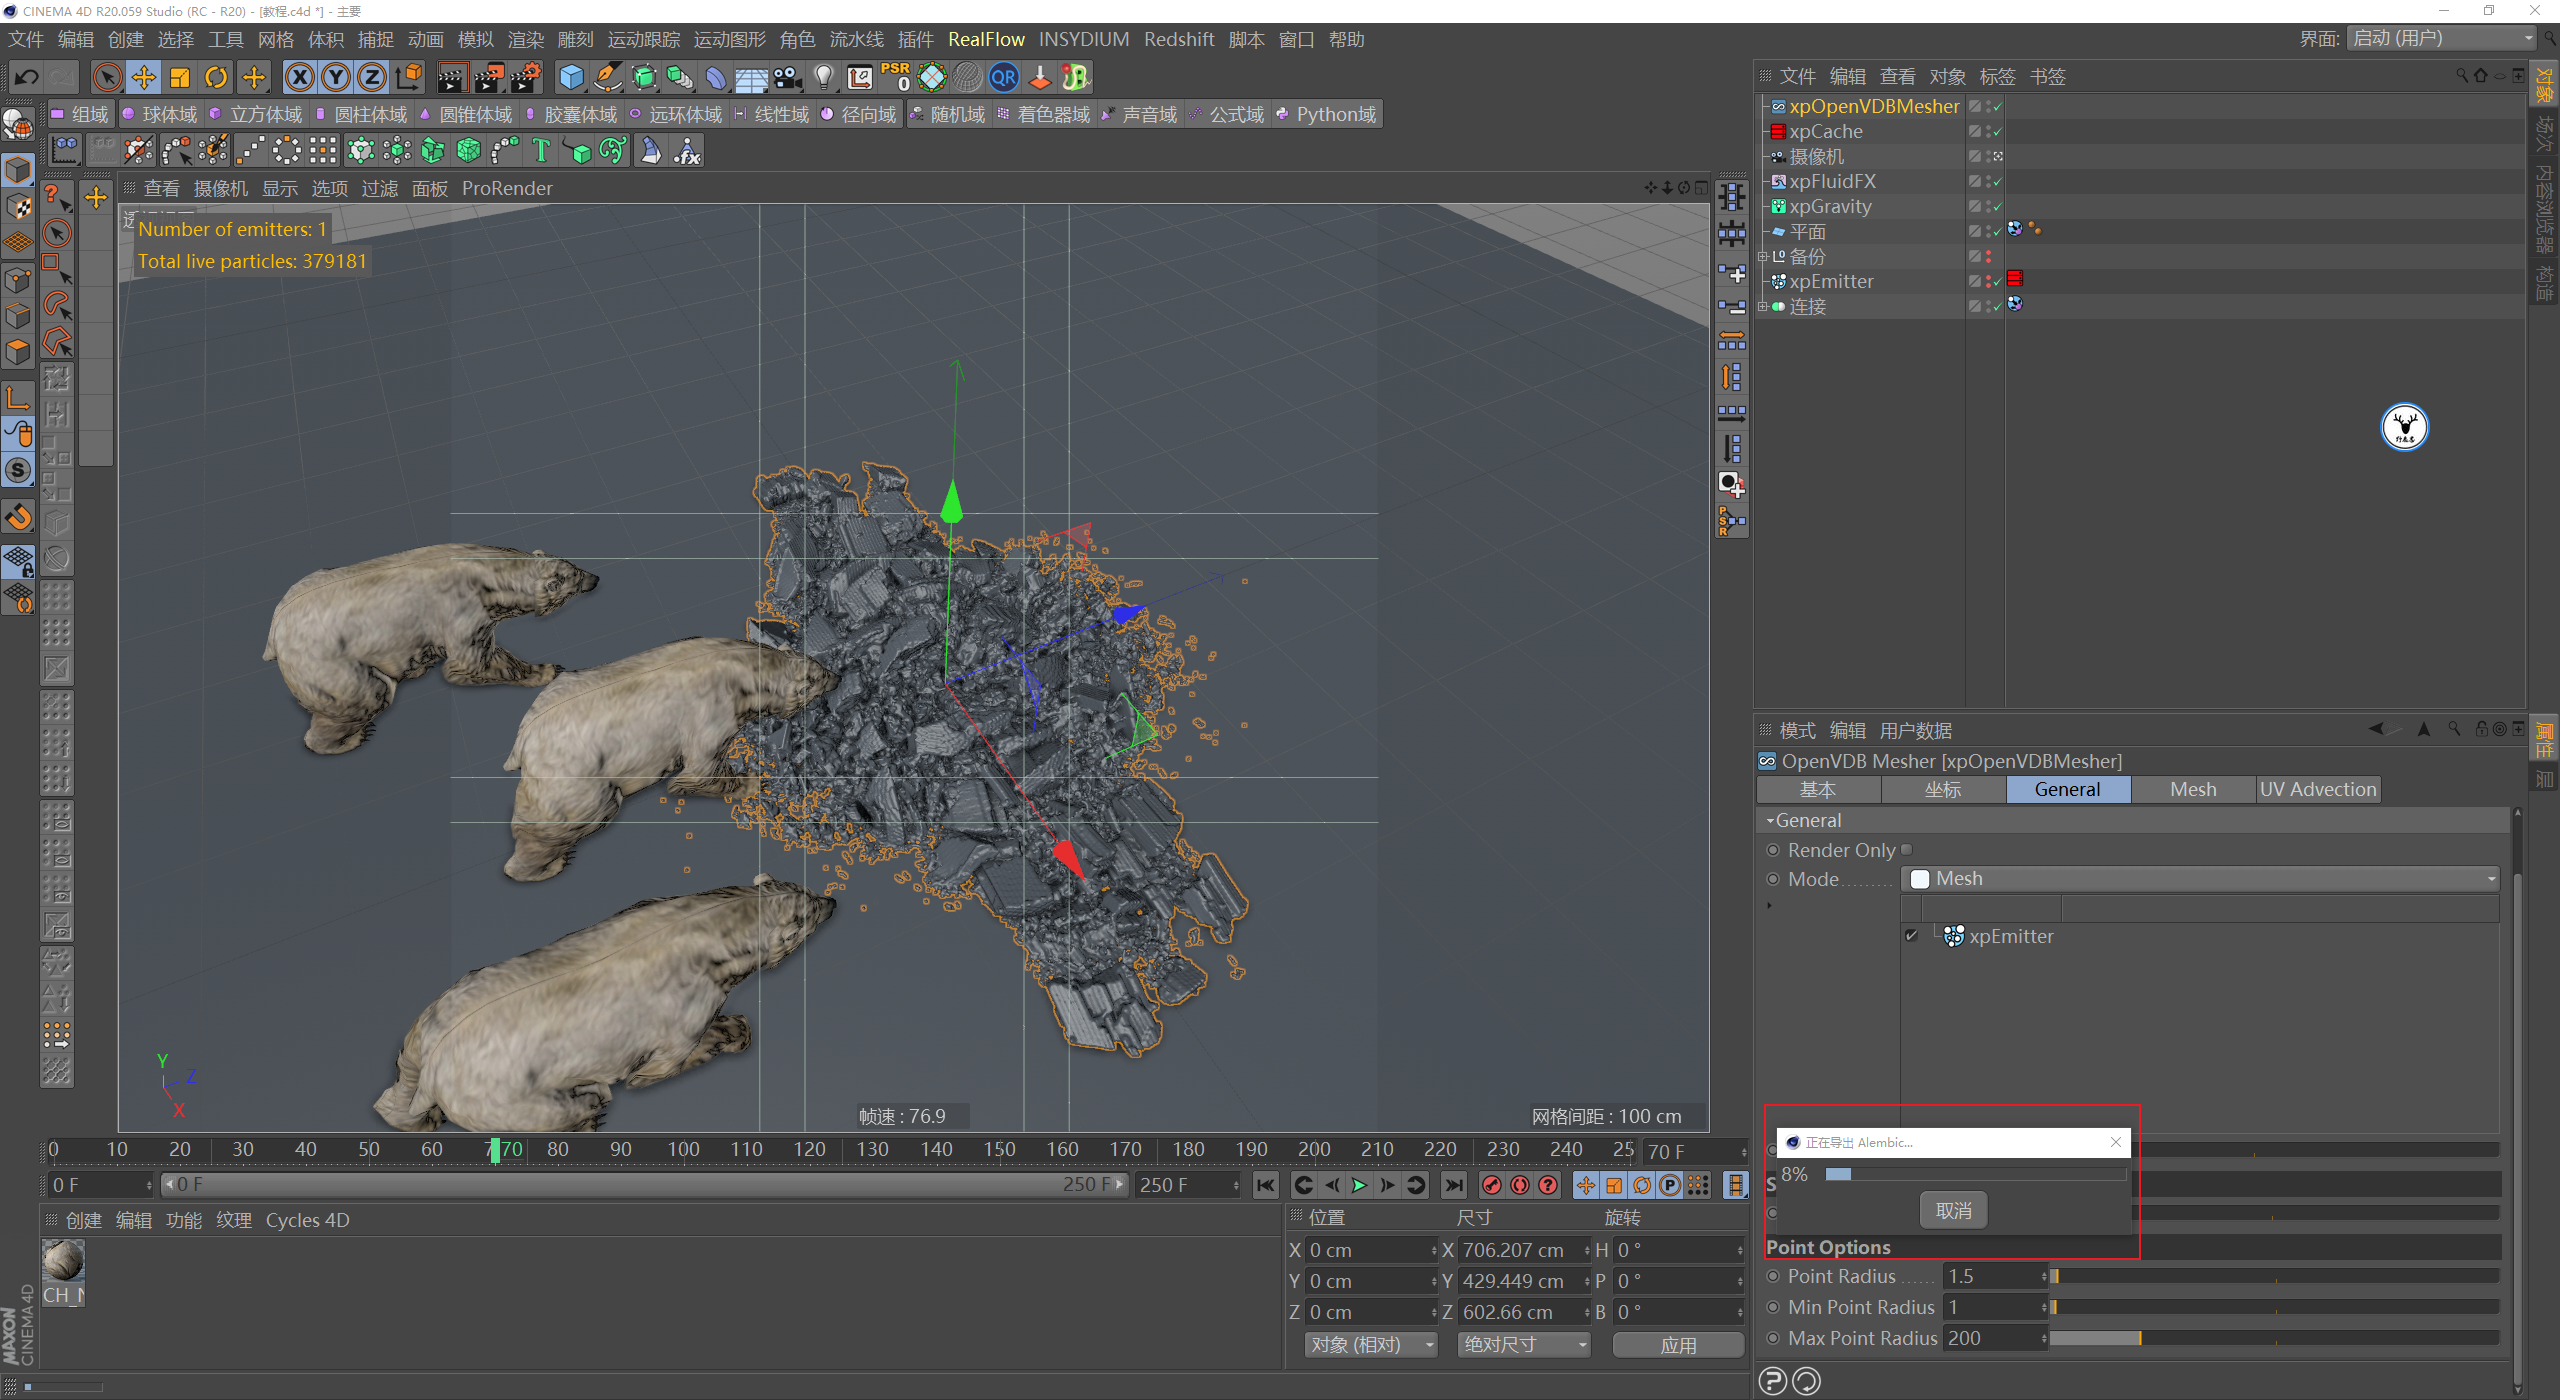Screen dimensions: 2560x1400
Task: Open the RealFlow menu
Action: 985,39
